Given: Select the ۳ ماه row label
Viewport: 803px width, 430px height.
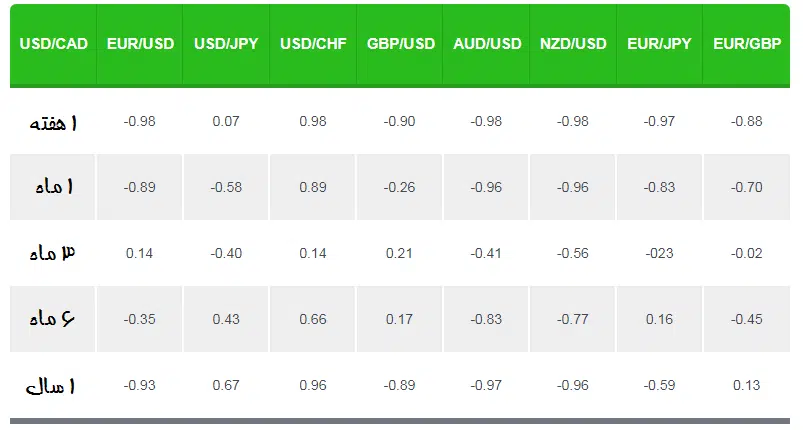Looking at the screenshot, I should coord(52,253).
